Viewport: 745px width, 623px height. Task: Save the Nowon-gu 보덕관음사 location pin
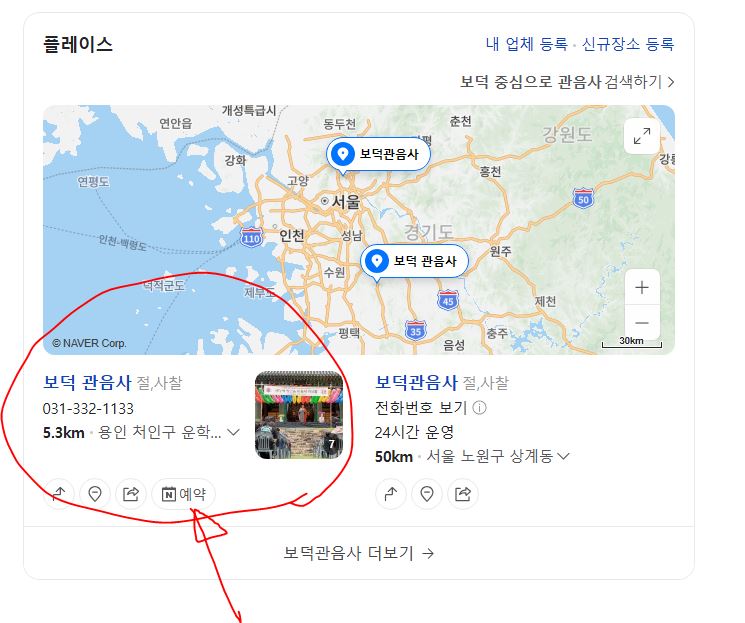tap(427, 494)
